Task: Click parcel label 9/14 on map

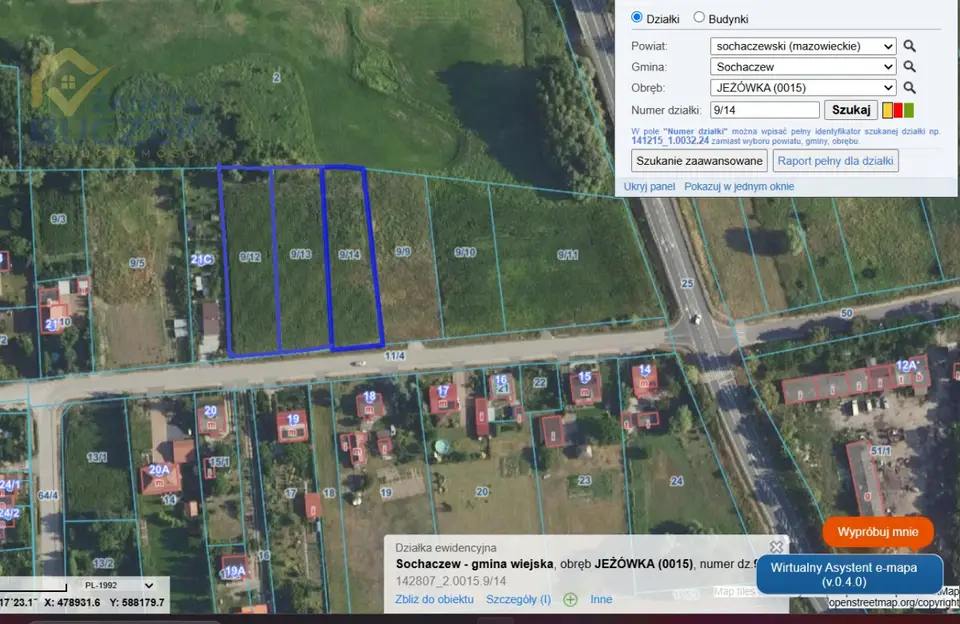Action: (350, 255)
